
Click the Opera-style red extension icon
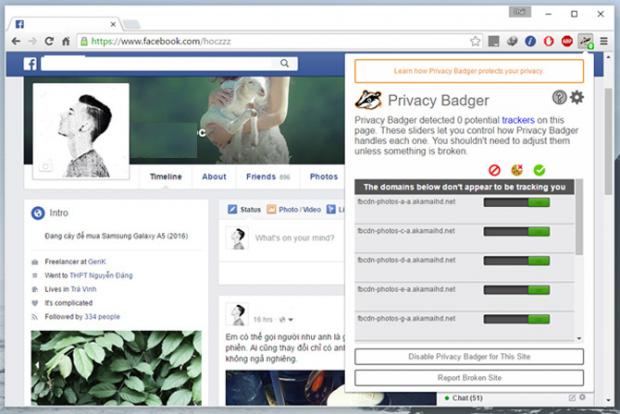pyautogui.click(x=548, y=41)
